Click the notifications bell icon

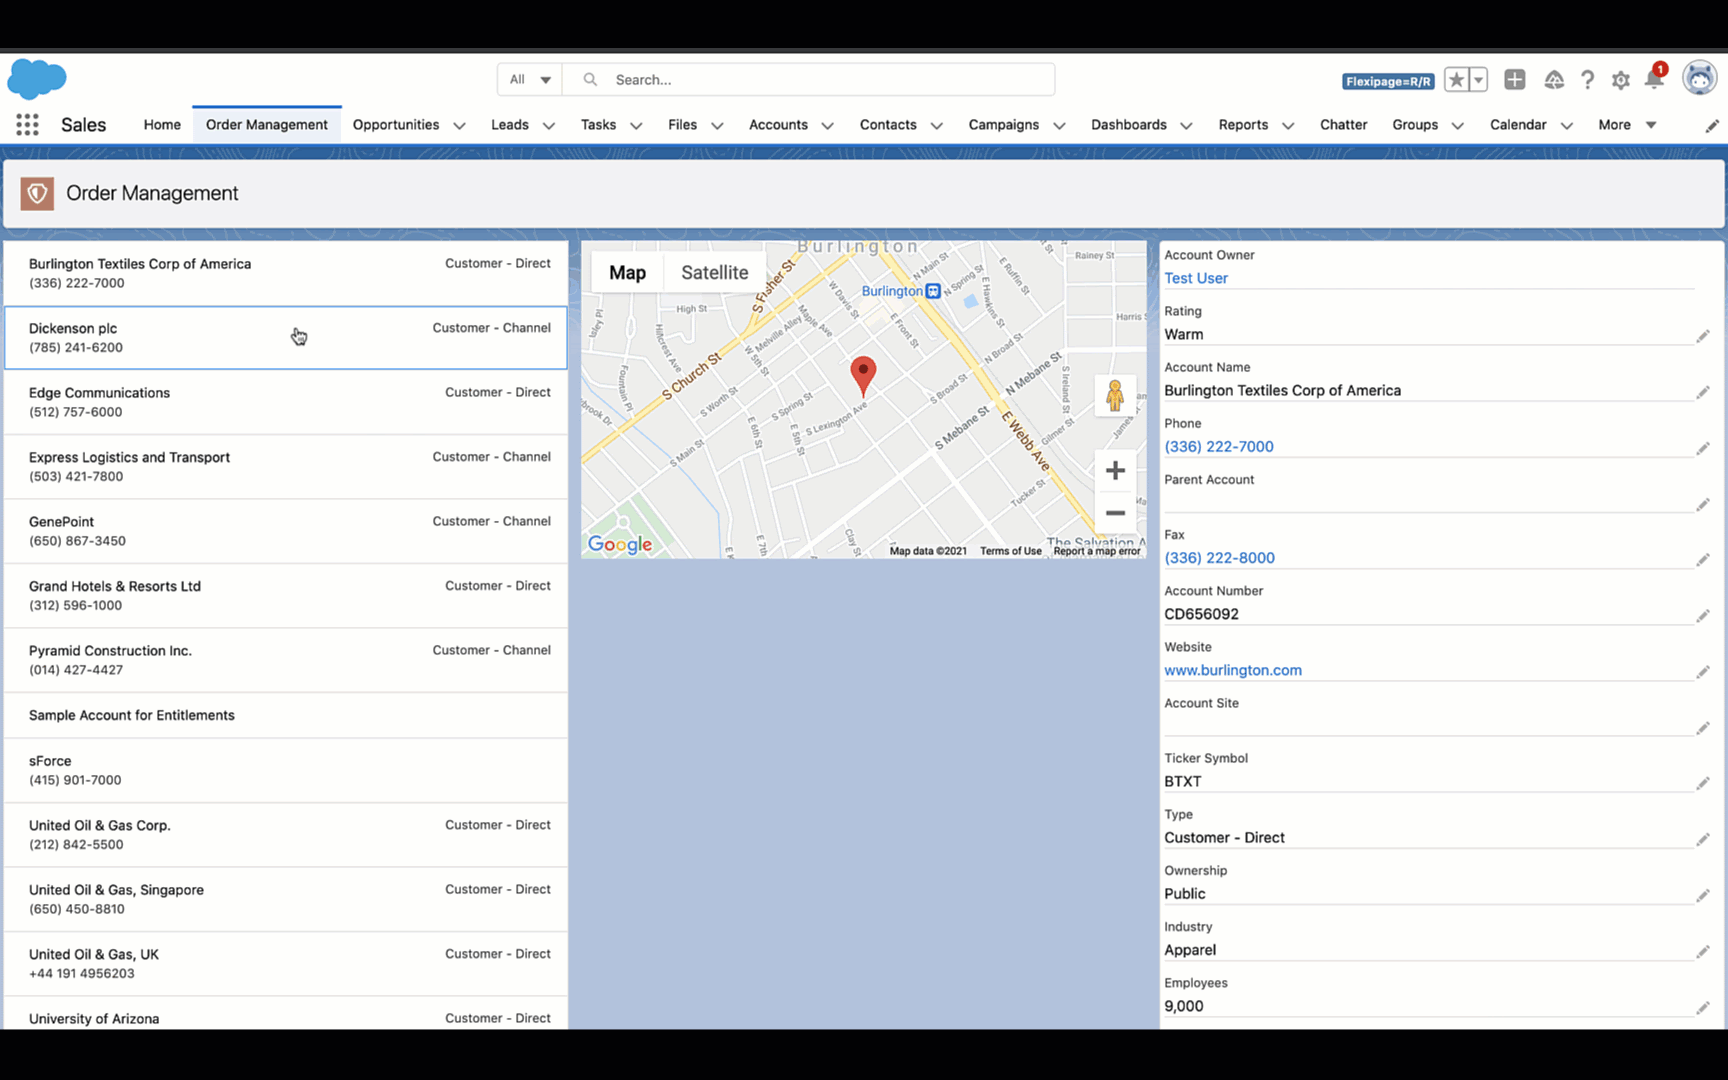click(1653, 80)
